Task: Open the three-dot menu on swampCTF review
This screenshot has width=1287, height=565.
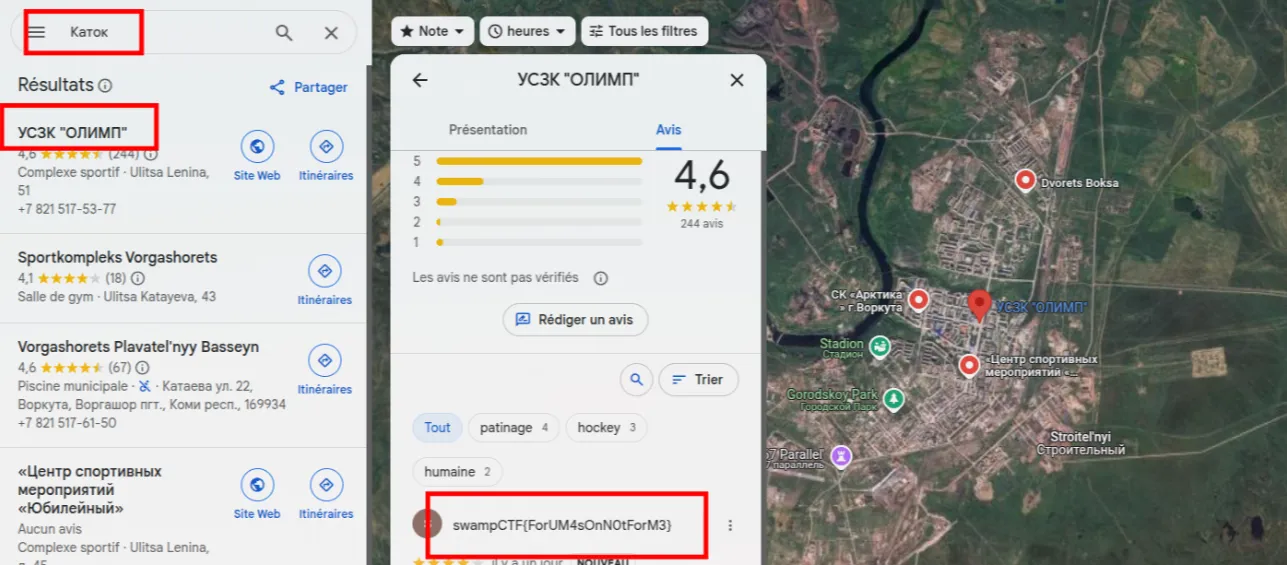Action: coord(730,525)
